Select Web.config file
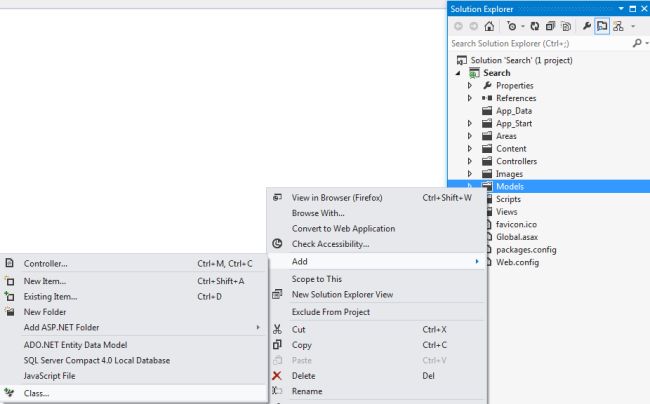This screenshot has width=650, height=404. coord(517,262)
